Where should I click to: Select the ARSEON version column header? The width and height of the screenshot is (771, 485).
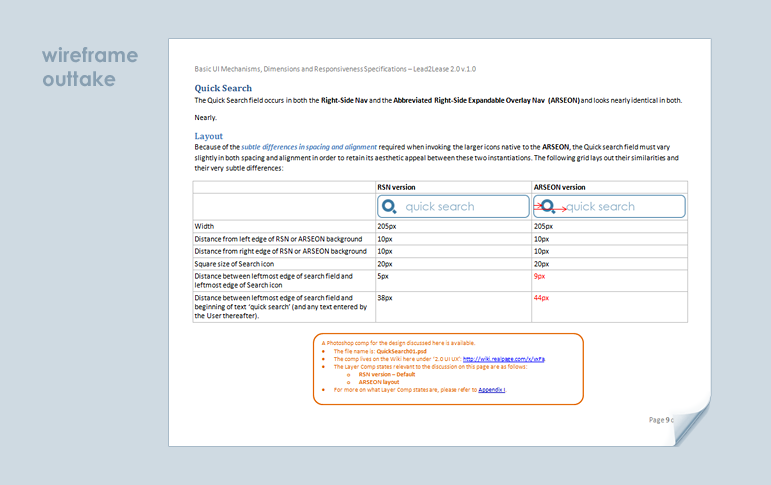click(x=560, y=187)
